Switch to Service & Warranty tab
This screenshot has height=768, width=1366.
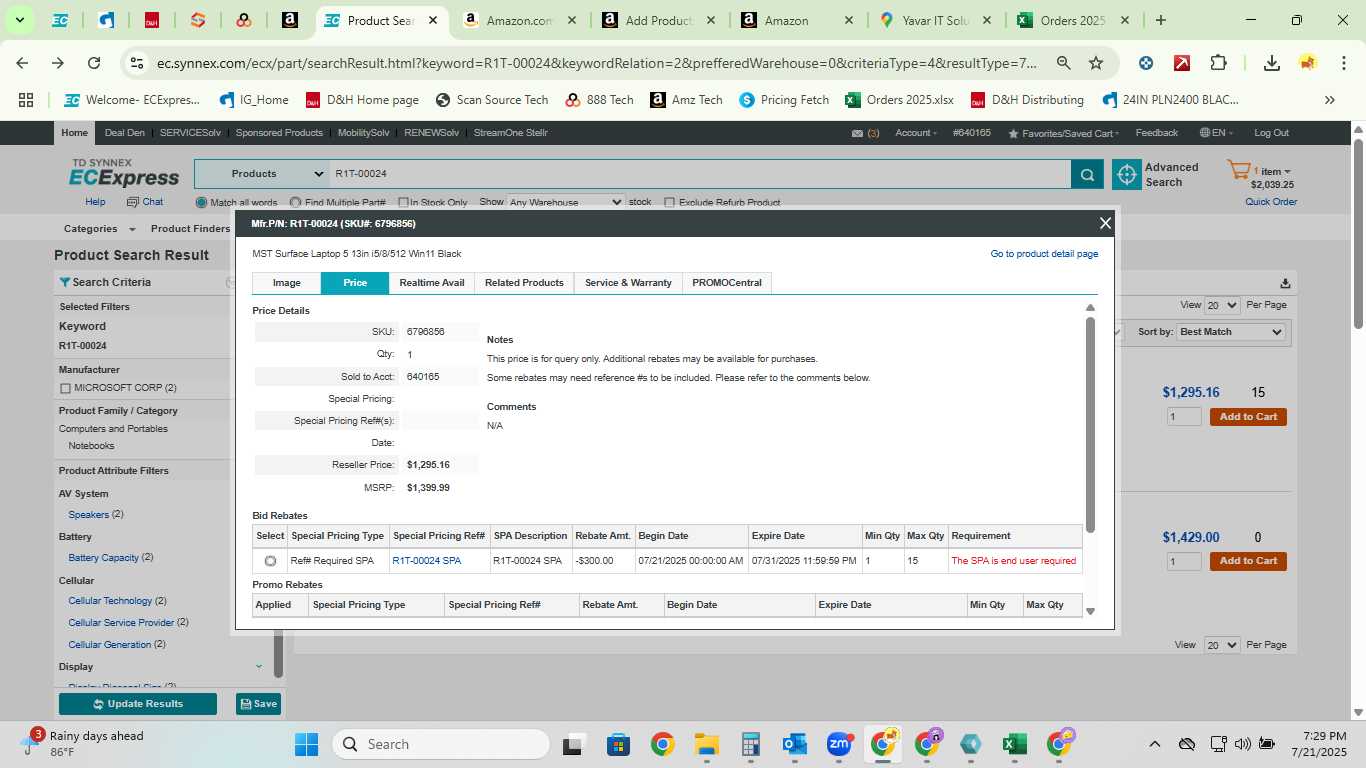pyautogui.click(x=628, y=283)
